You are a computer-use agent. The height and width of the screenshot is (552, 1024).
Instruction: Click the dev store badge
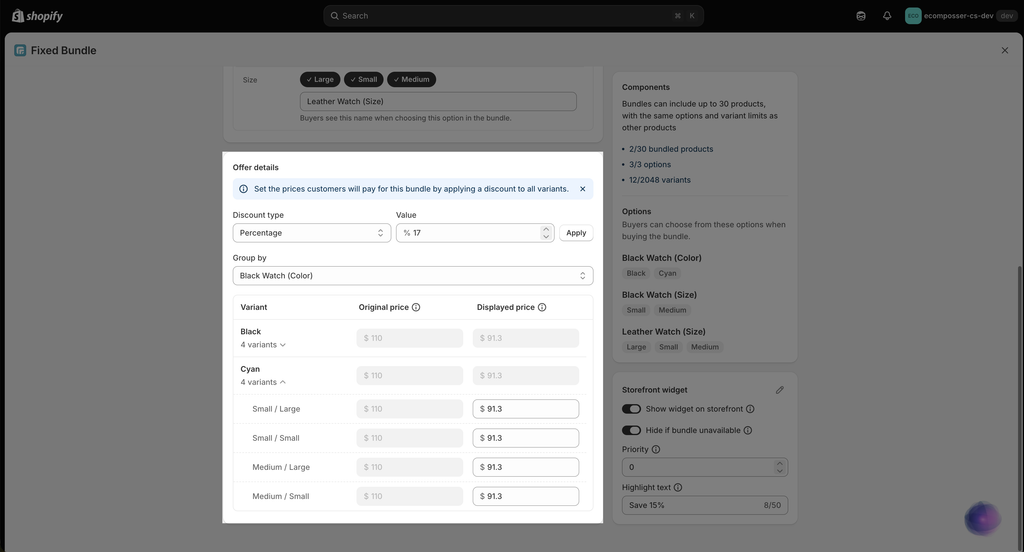1006,16
